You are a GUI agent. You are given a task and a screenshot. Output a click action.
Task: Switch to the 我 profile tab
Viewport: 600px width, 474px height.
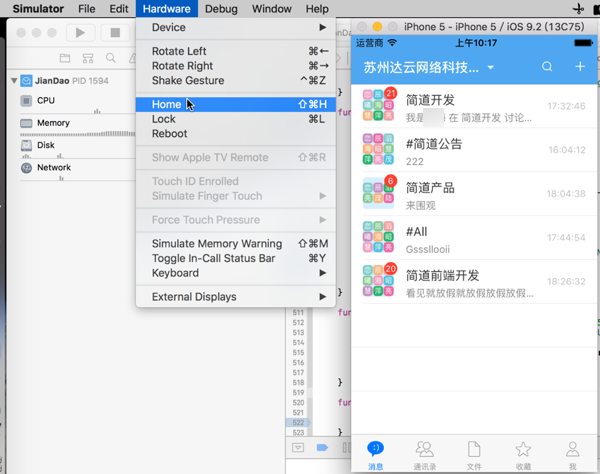[x=572, y=455]
